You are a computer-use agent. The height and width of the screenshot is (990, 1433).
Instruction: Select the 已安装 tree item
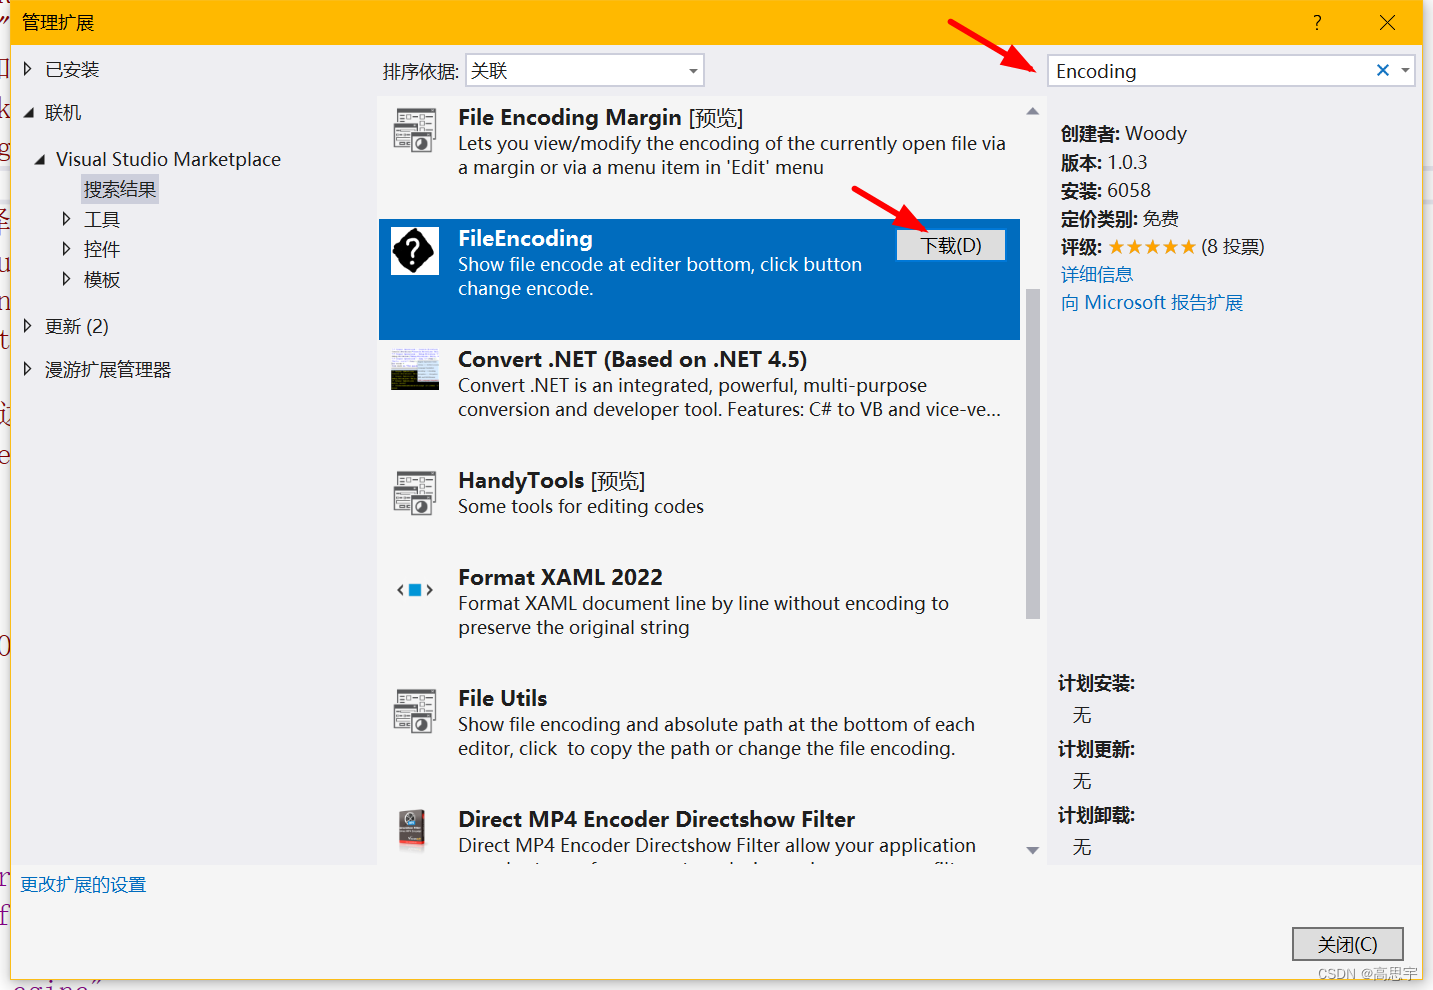point(72,69)
